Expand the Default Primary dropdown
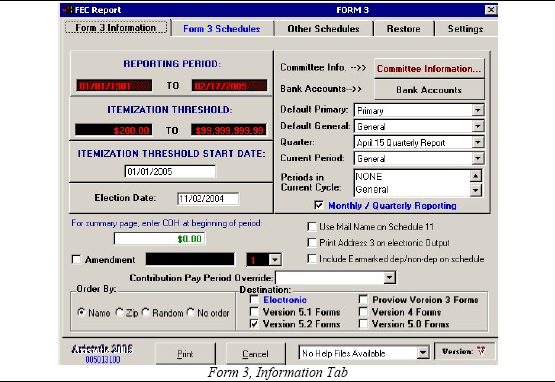Viewport: 555px width, 382px height. click(x=477, y=110)
